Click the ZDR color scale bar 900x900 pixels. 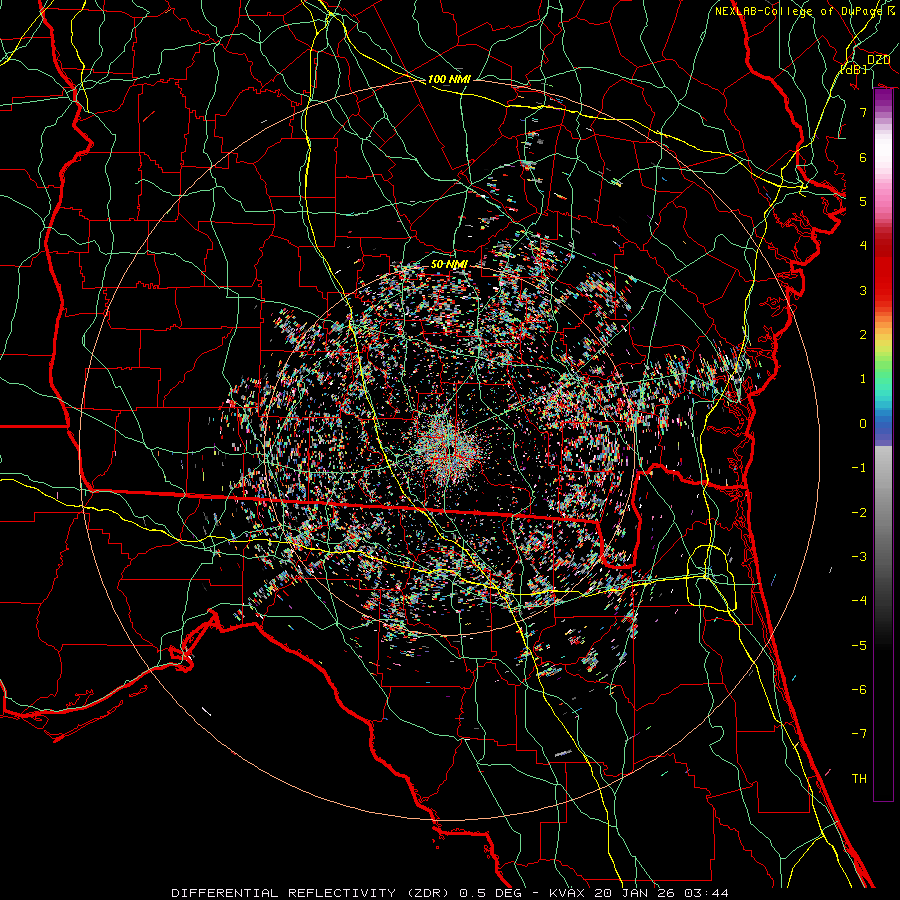click(883, 445)
